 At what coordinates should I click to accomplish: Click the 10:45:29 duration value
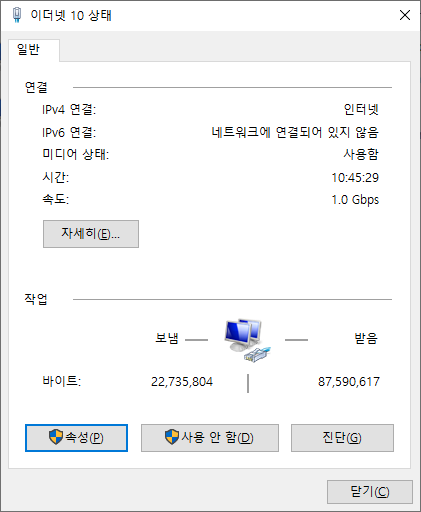(355, 177)
